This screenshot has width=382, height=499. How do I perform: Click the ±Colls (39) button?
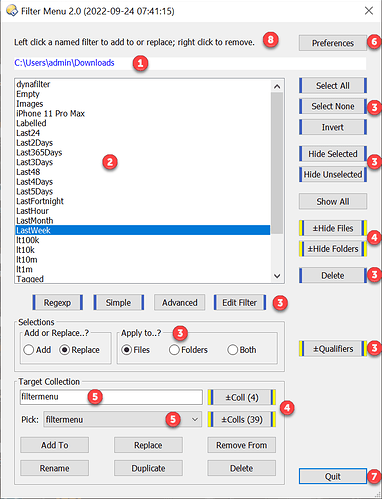point(242,419)
